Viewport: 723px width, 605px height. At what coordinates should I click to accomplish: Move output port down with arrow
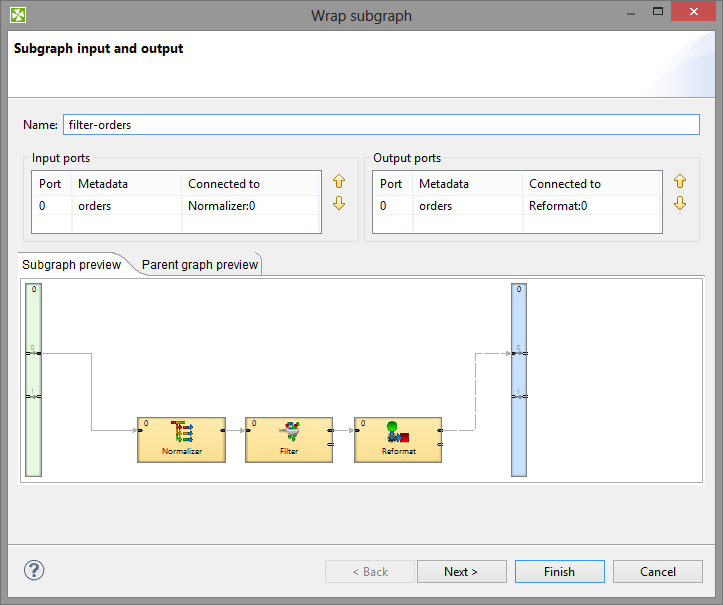(680, 203)
